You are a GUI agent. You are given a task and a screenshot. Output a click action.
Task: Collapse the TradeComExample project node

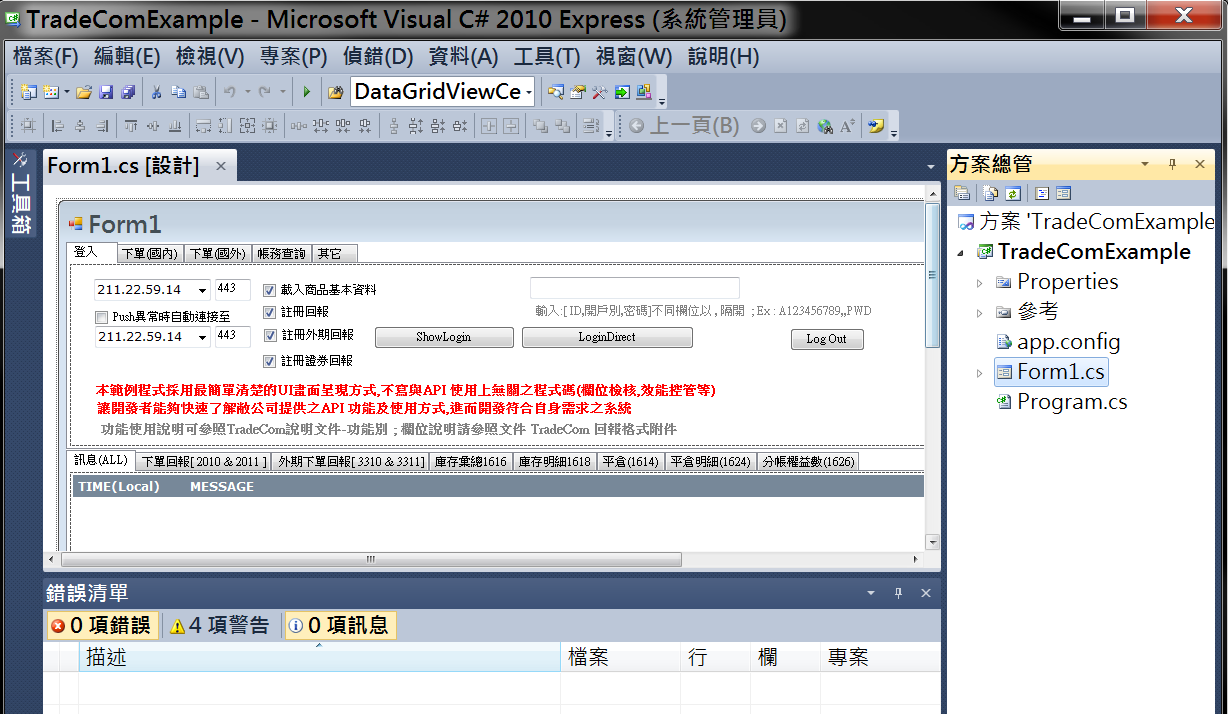(x=961, y=252)
